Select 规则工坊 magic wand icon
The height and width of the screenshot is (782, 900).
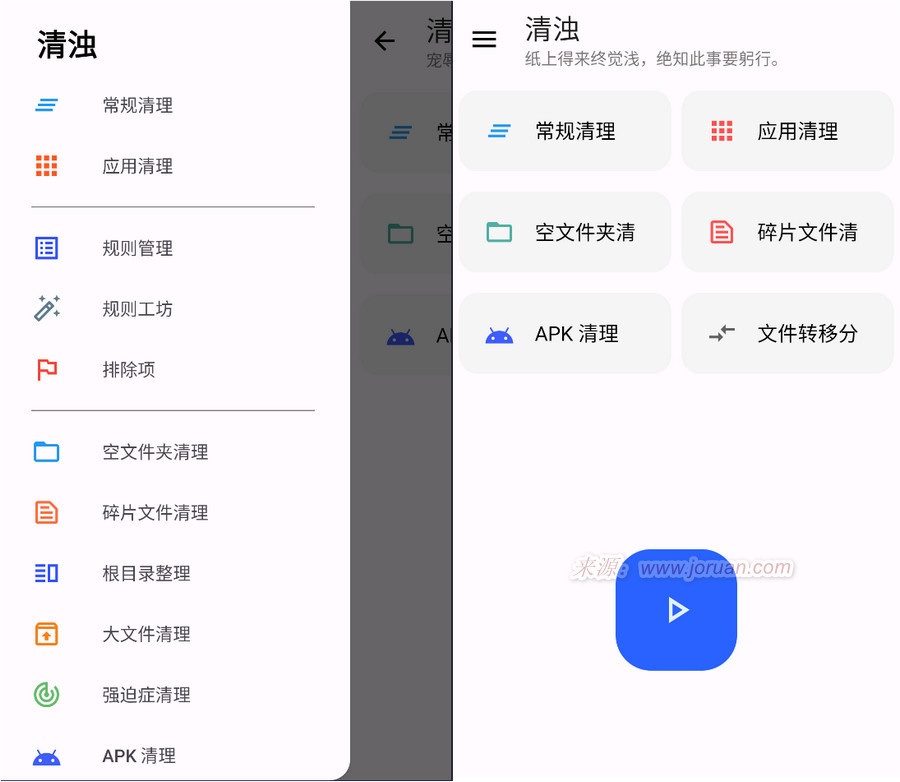[47, 309]
